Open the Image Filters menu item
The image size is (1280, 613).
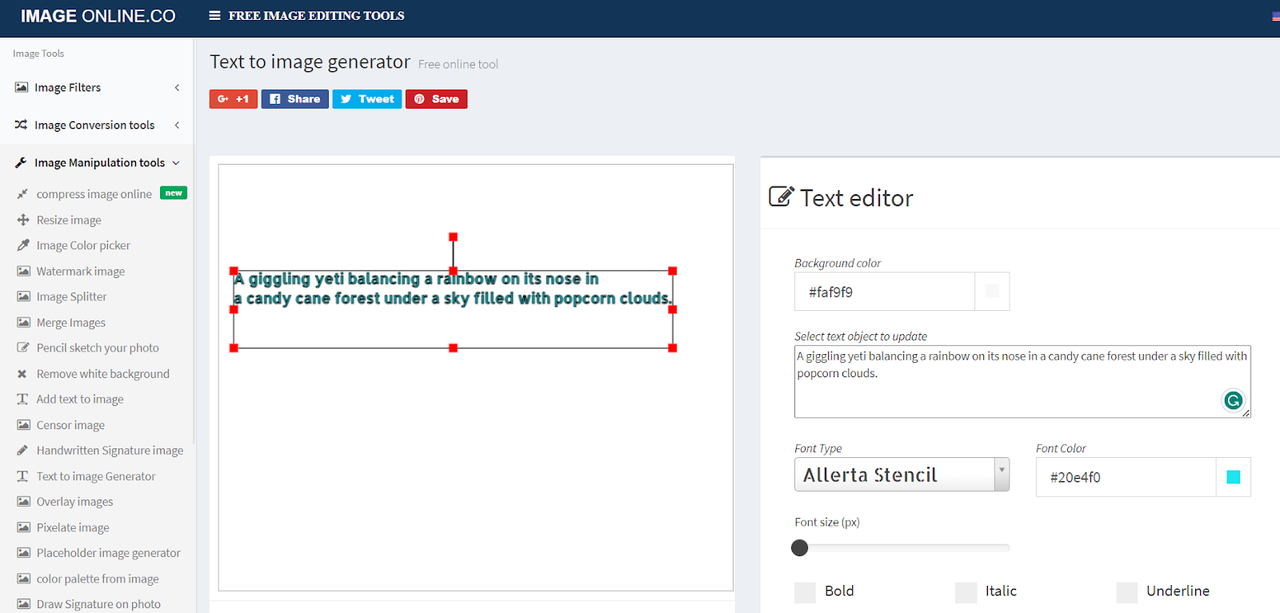coord(97,88)
